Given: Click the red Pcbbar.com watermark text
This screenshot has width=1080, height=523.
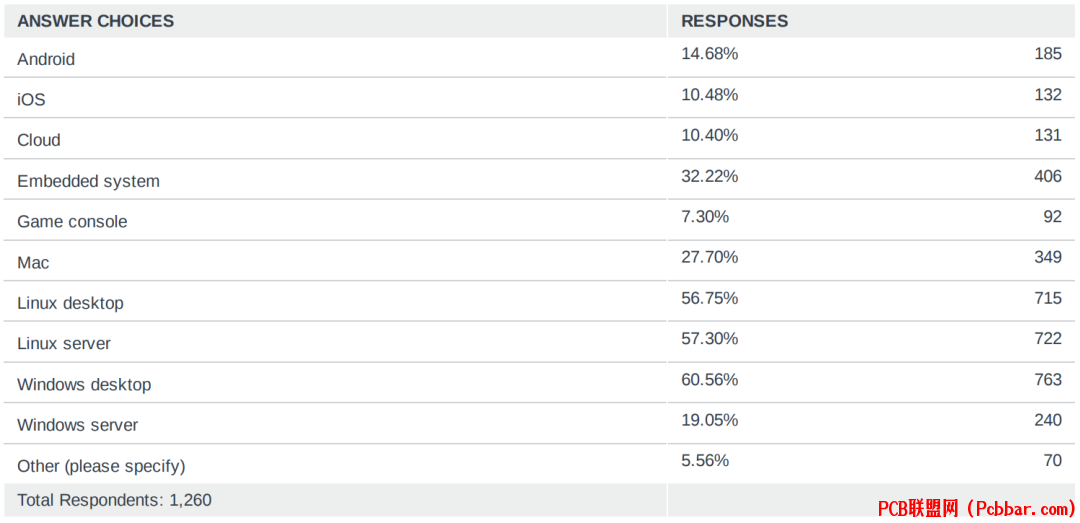Looking at the screenshot, I should point(977,509).
